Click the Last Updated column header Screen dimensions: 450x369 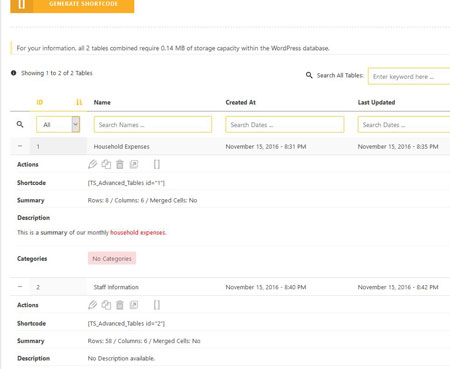376,102
